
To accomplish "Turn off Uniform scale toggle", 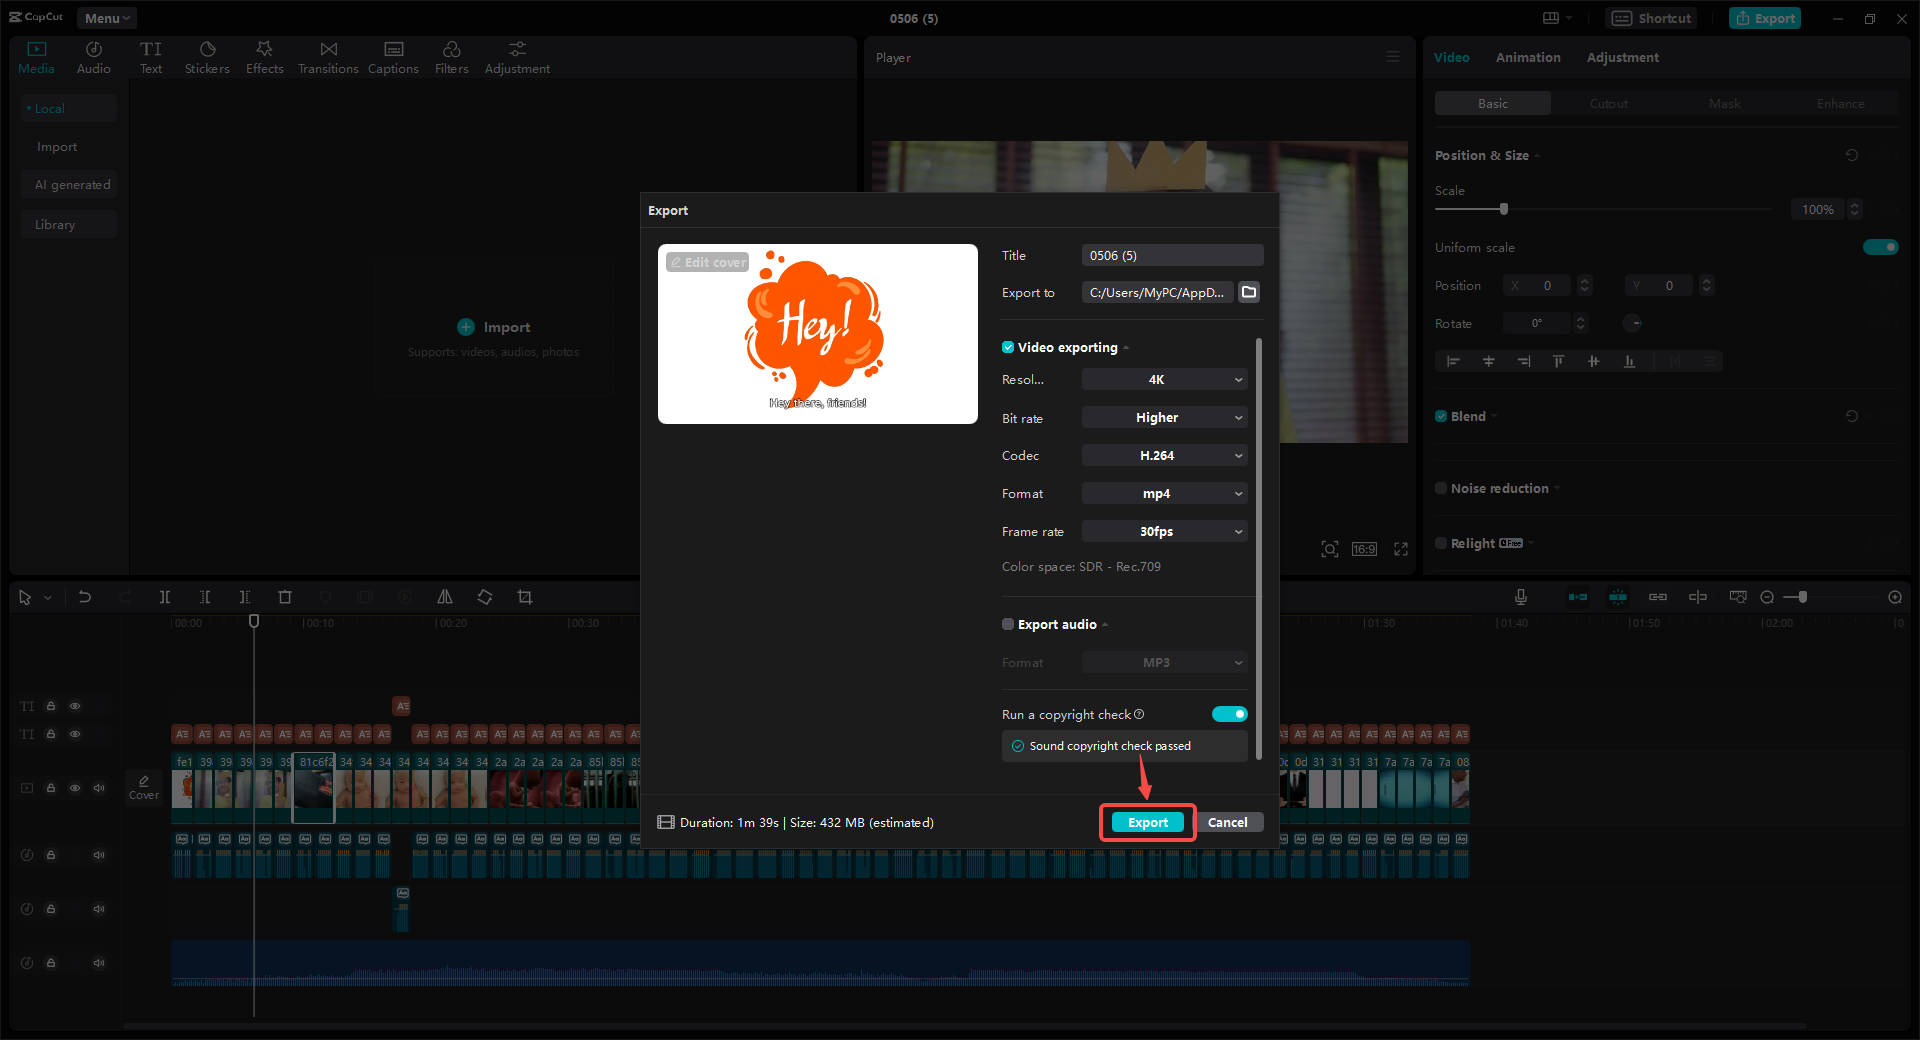I will click(1881, 247).
